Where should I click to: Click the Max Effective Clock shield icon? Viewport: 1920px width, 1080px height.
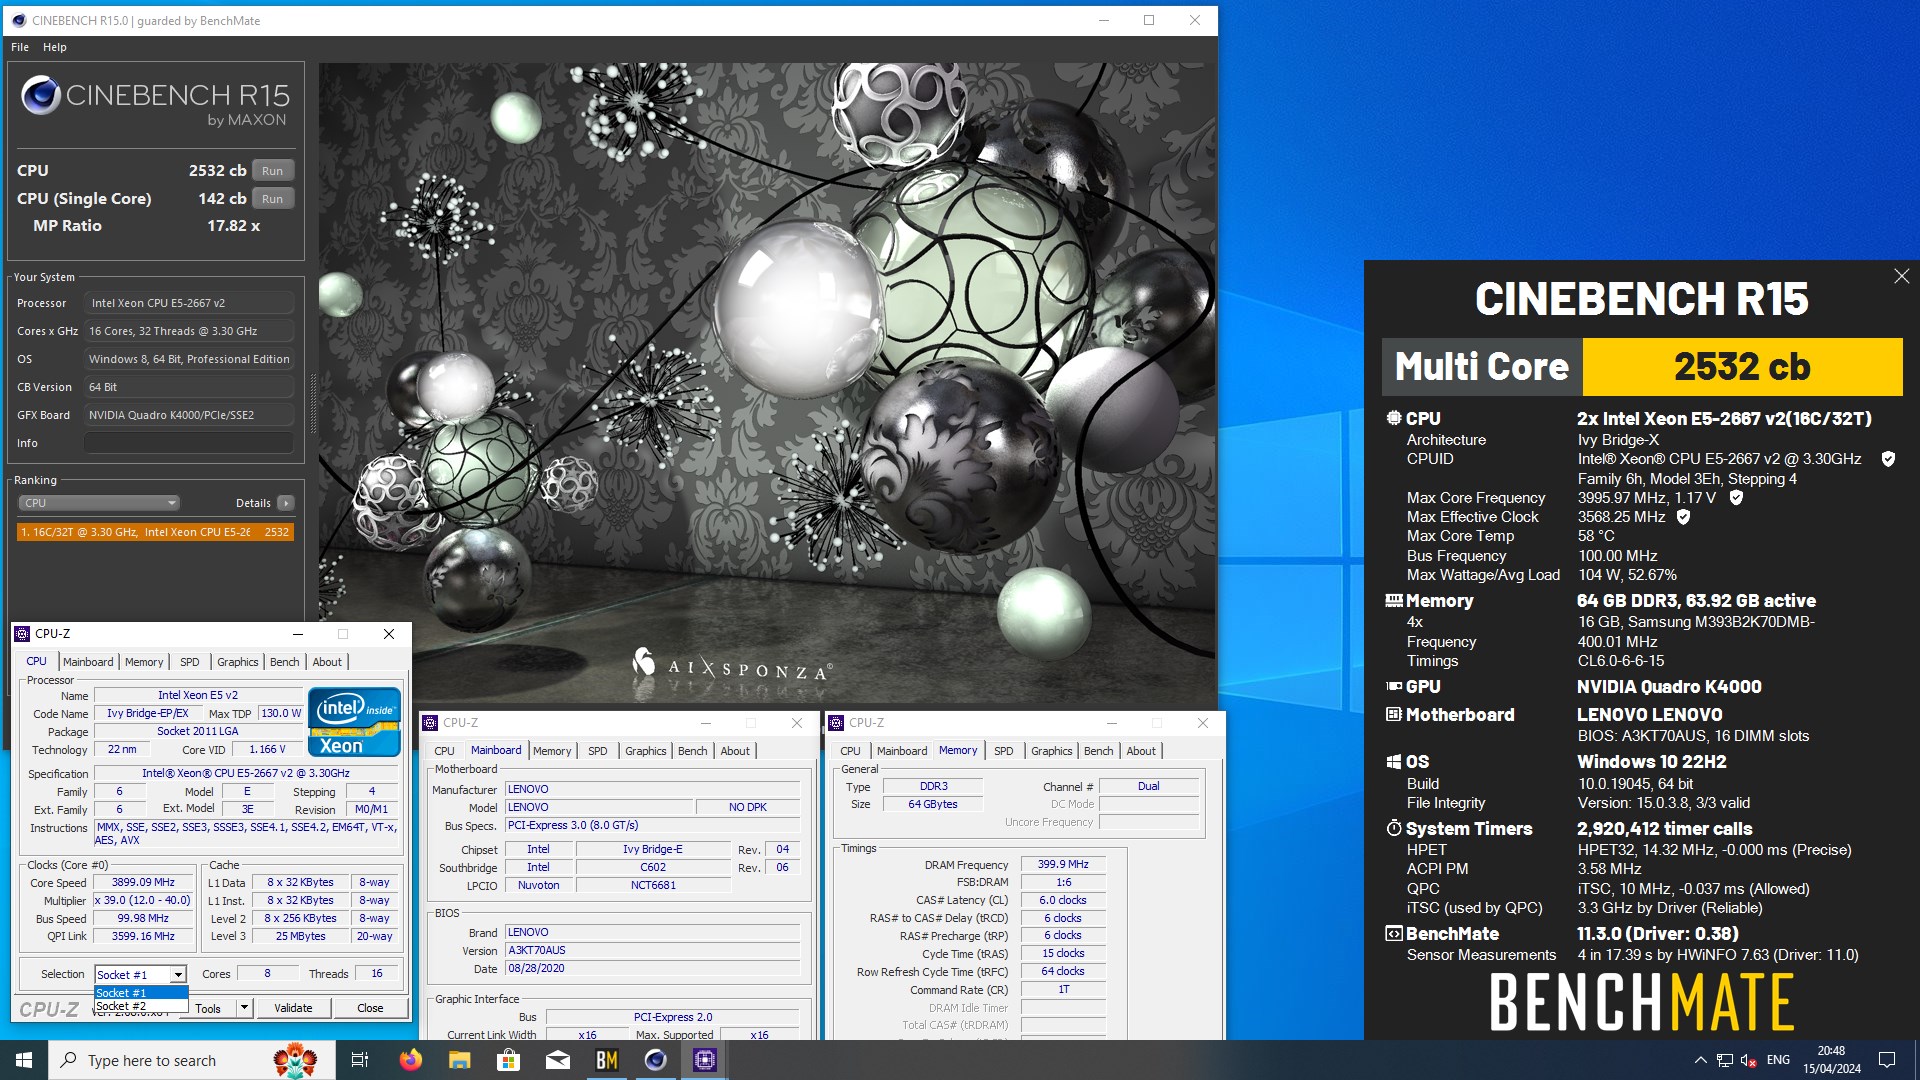pyautogui.click(x=1683, y=517)
